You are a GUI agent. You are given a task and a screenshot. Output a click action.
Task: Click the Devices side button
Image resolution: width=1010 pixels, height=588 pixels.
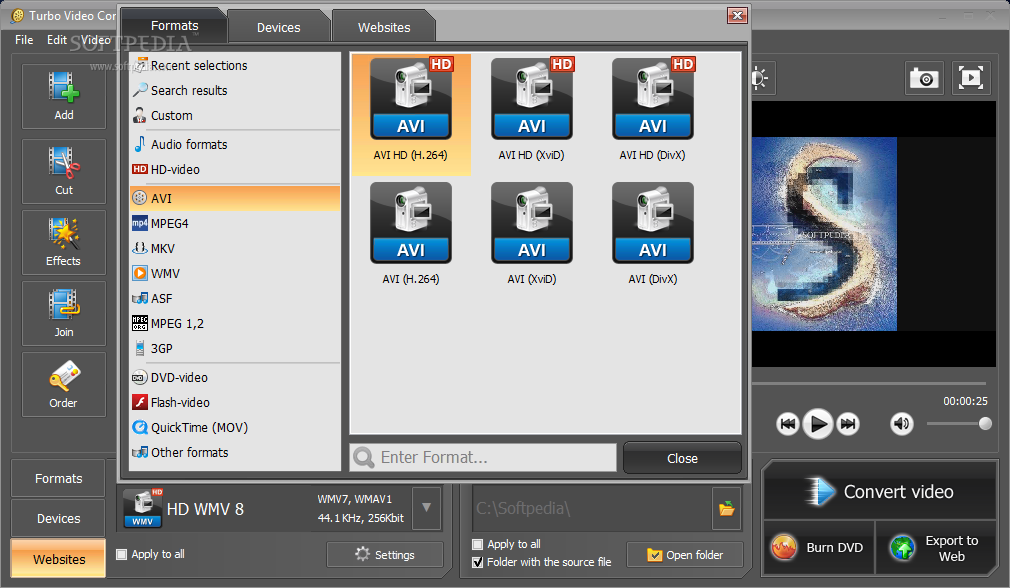[59, 518]
